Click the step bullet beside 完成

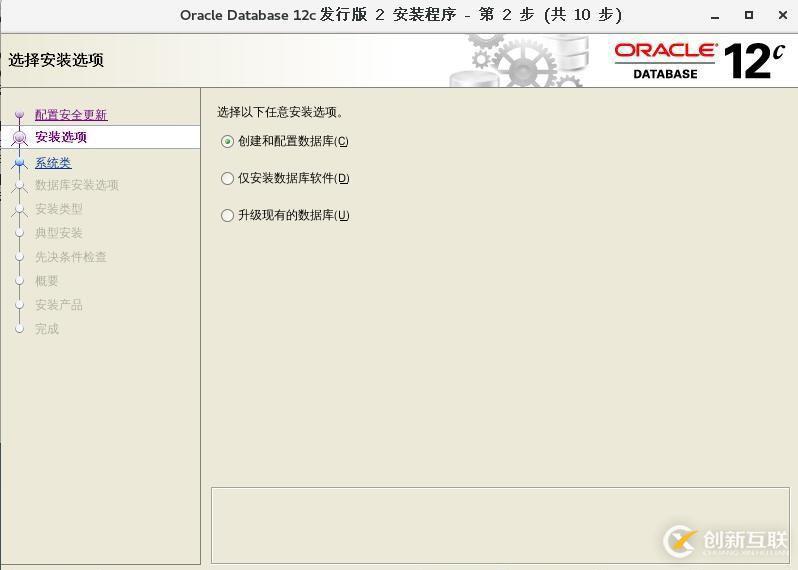(19, 328)
